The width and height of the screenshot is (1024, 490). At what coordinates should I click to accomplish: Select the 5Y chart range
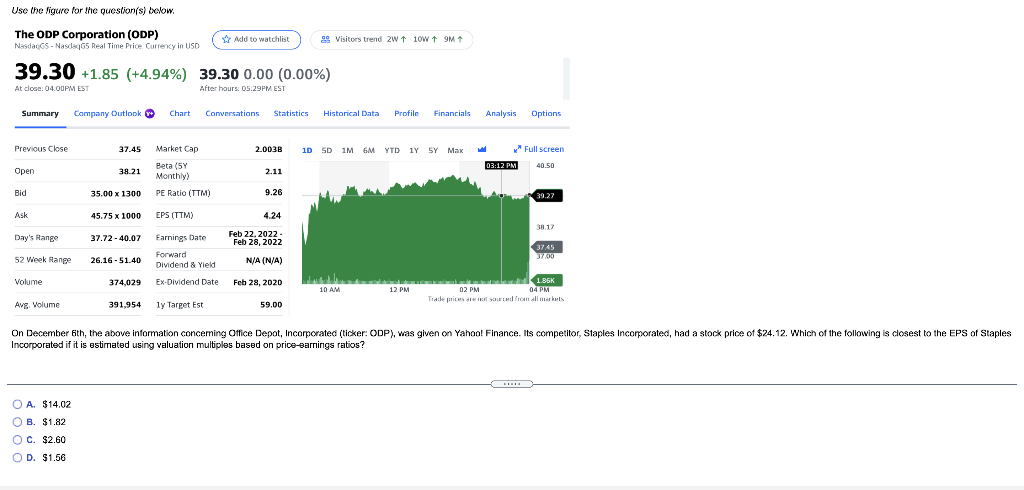pos(433,150)
